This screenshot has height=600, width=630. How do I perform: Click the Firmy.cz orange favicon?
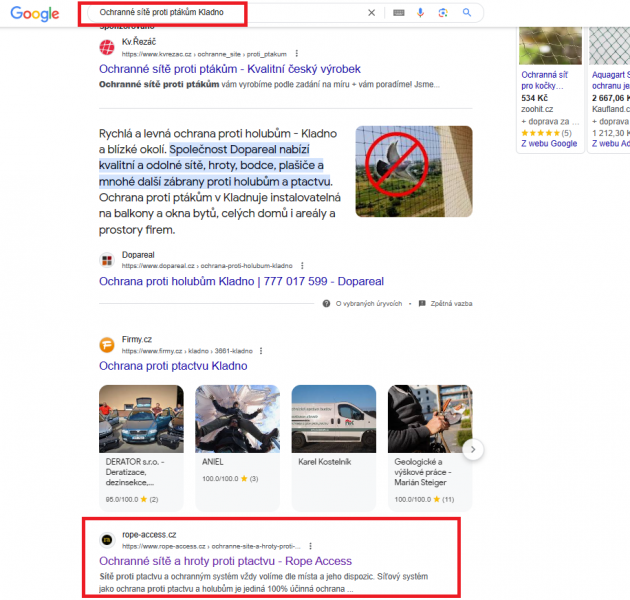click(107, 345)
